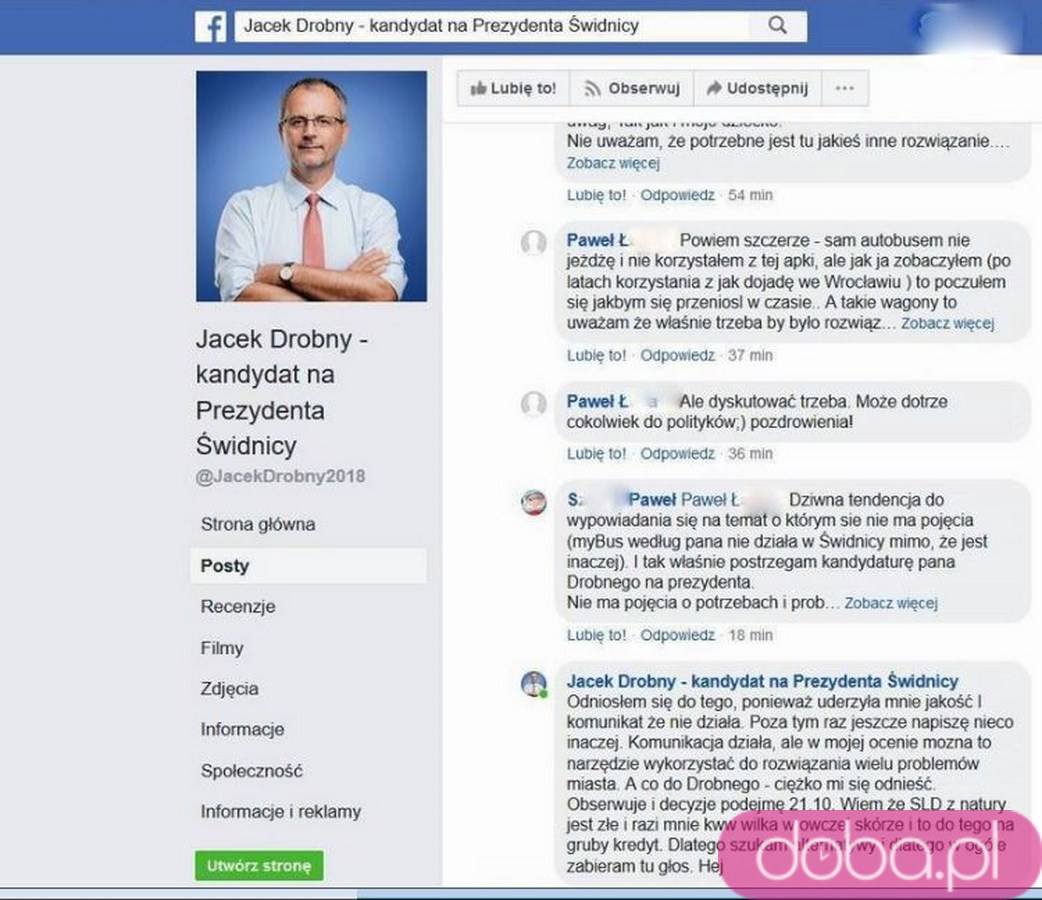Click avatar of Paweł's 36 min comment
Image resolution: width=1042 pixels, height=900 pixels.
(x=534, y=403)
